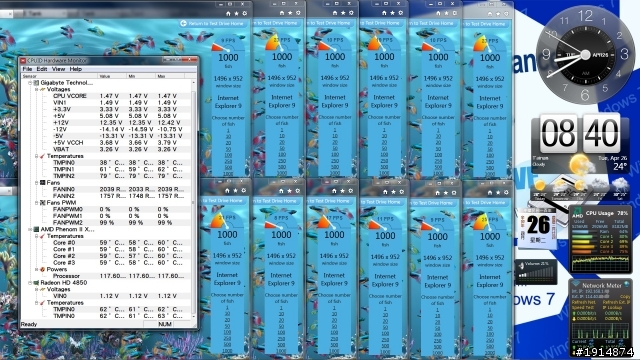Click the scrollbar up arrow in Hardware Monitor
The image size is (640, 360).
coord(193,82)
